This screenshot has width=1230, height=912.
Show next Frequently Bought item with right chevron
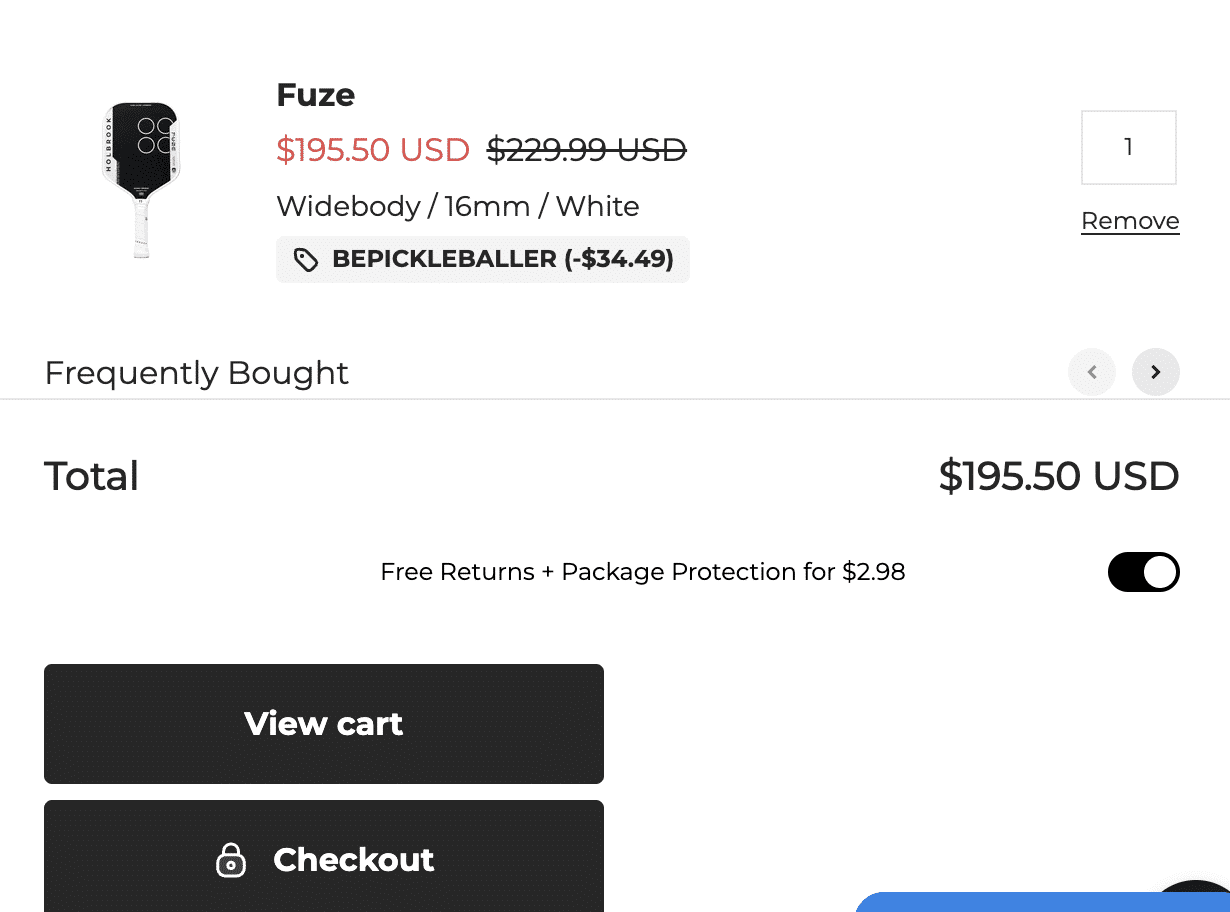click(1156, 372)
